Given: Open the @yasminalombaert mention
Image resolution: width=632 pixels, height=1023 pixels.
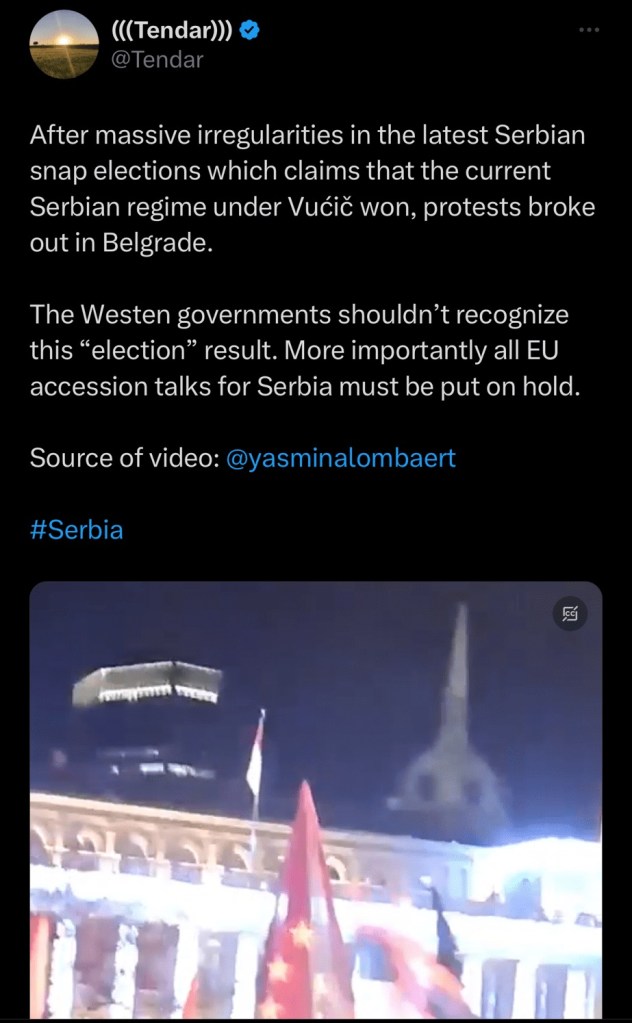Looking at the screenshot, I should (x=343, y=458).
